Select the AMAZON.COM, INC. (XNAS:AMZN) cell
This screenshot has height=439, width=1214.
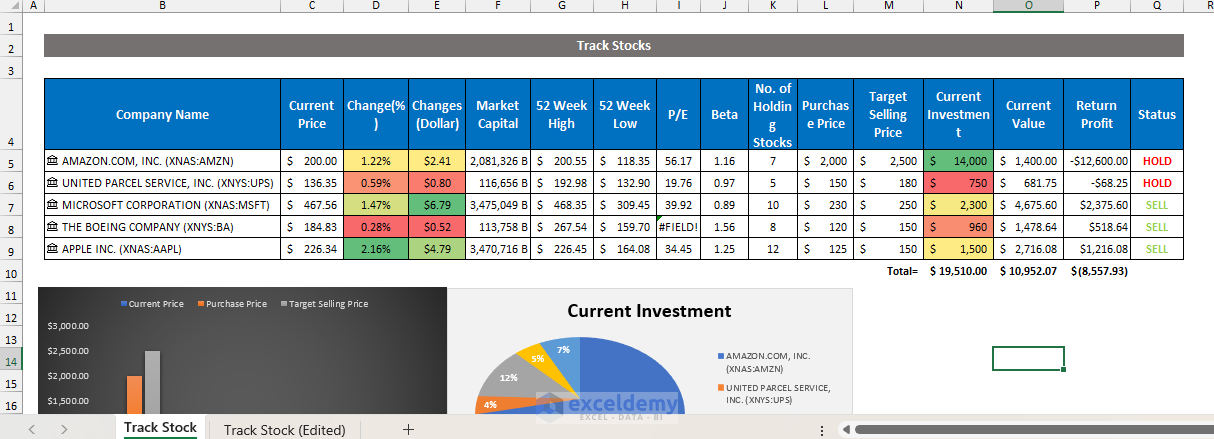[162, 161]
